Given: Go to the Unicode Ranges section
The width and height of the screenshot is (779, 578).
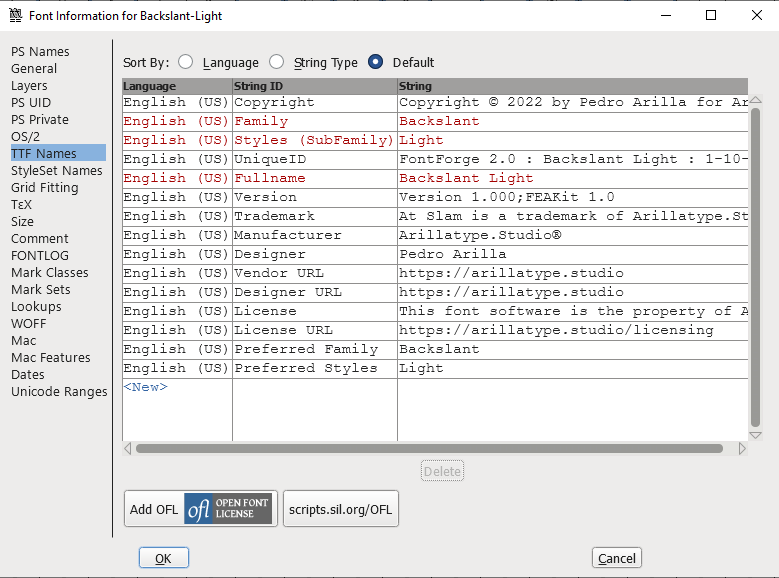Looking at the screenshot, I should [x=59, y=392].
